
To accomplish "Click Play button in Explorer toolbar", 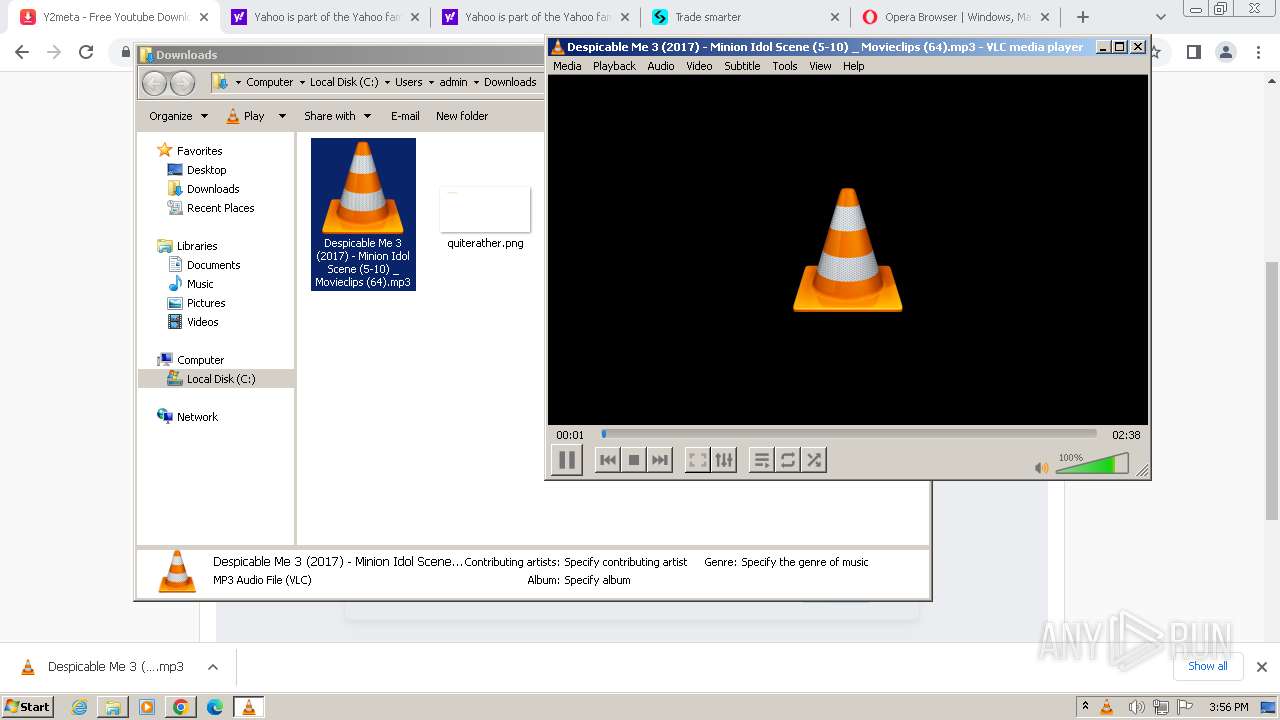I will pos(246,116).
